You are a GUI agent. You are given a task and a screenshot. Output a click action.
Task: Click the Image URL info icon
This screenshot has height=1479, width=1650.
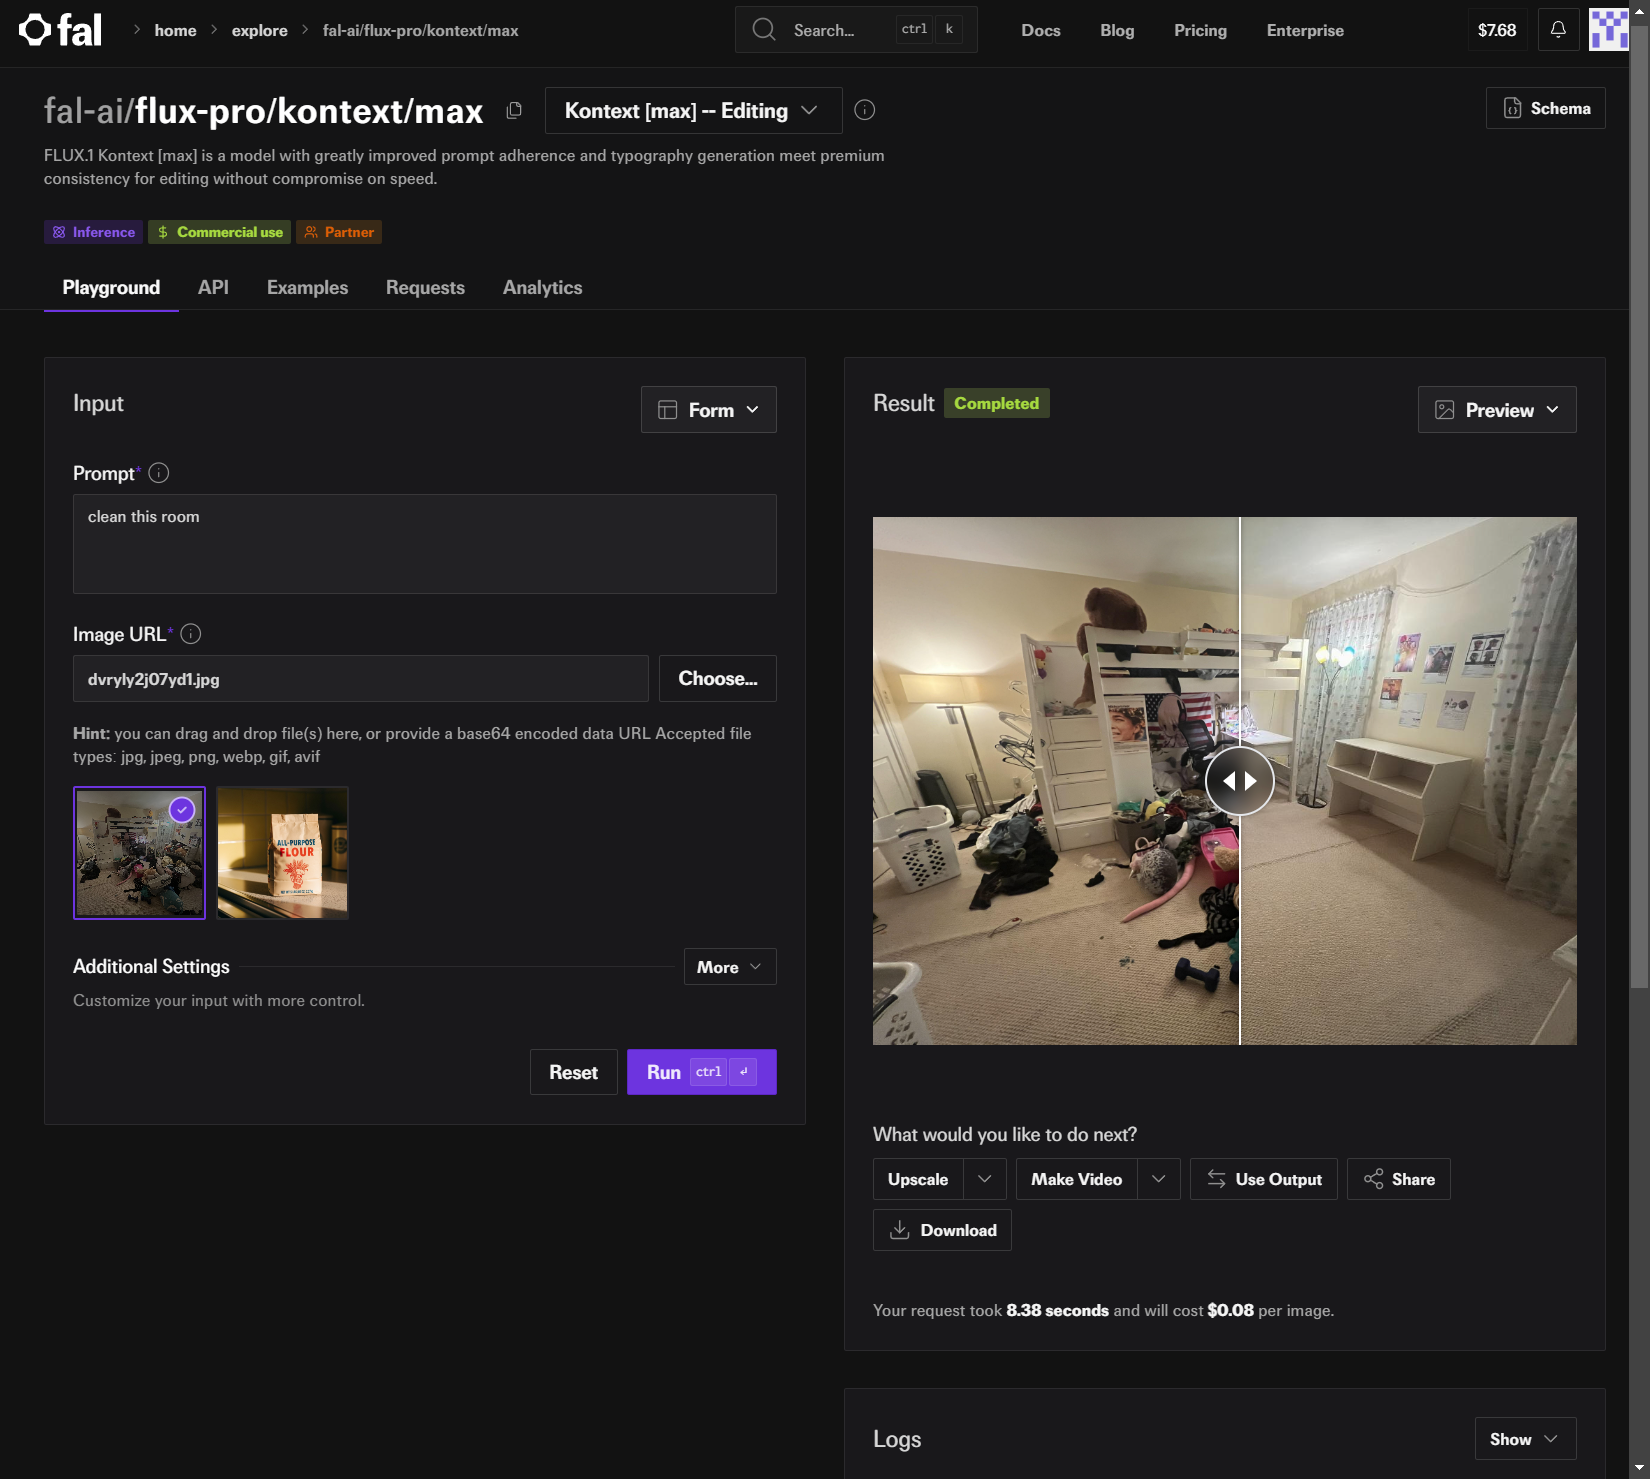tap(191, 634)
